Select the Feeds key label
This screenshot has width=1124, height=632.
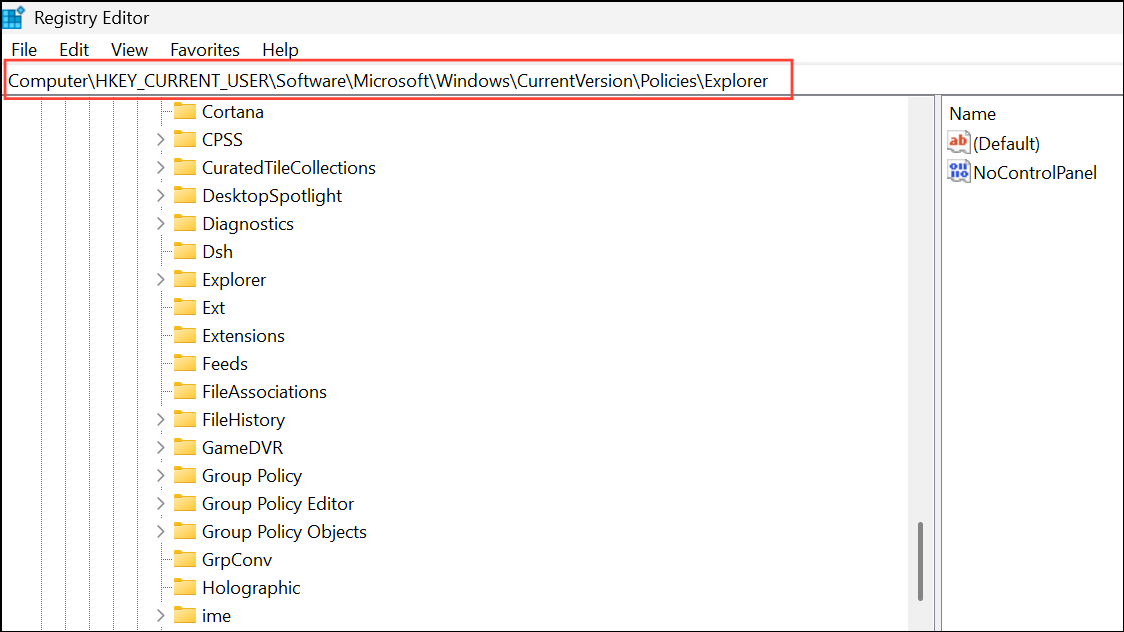[225, 363]
